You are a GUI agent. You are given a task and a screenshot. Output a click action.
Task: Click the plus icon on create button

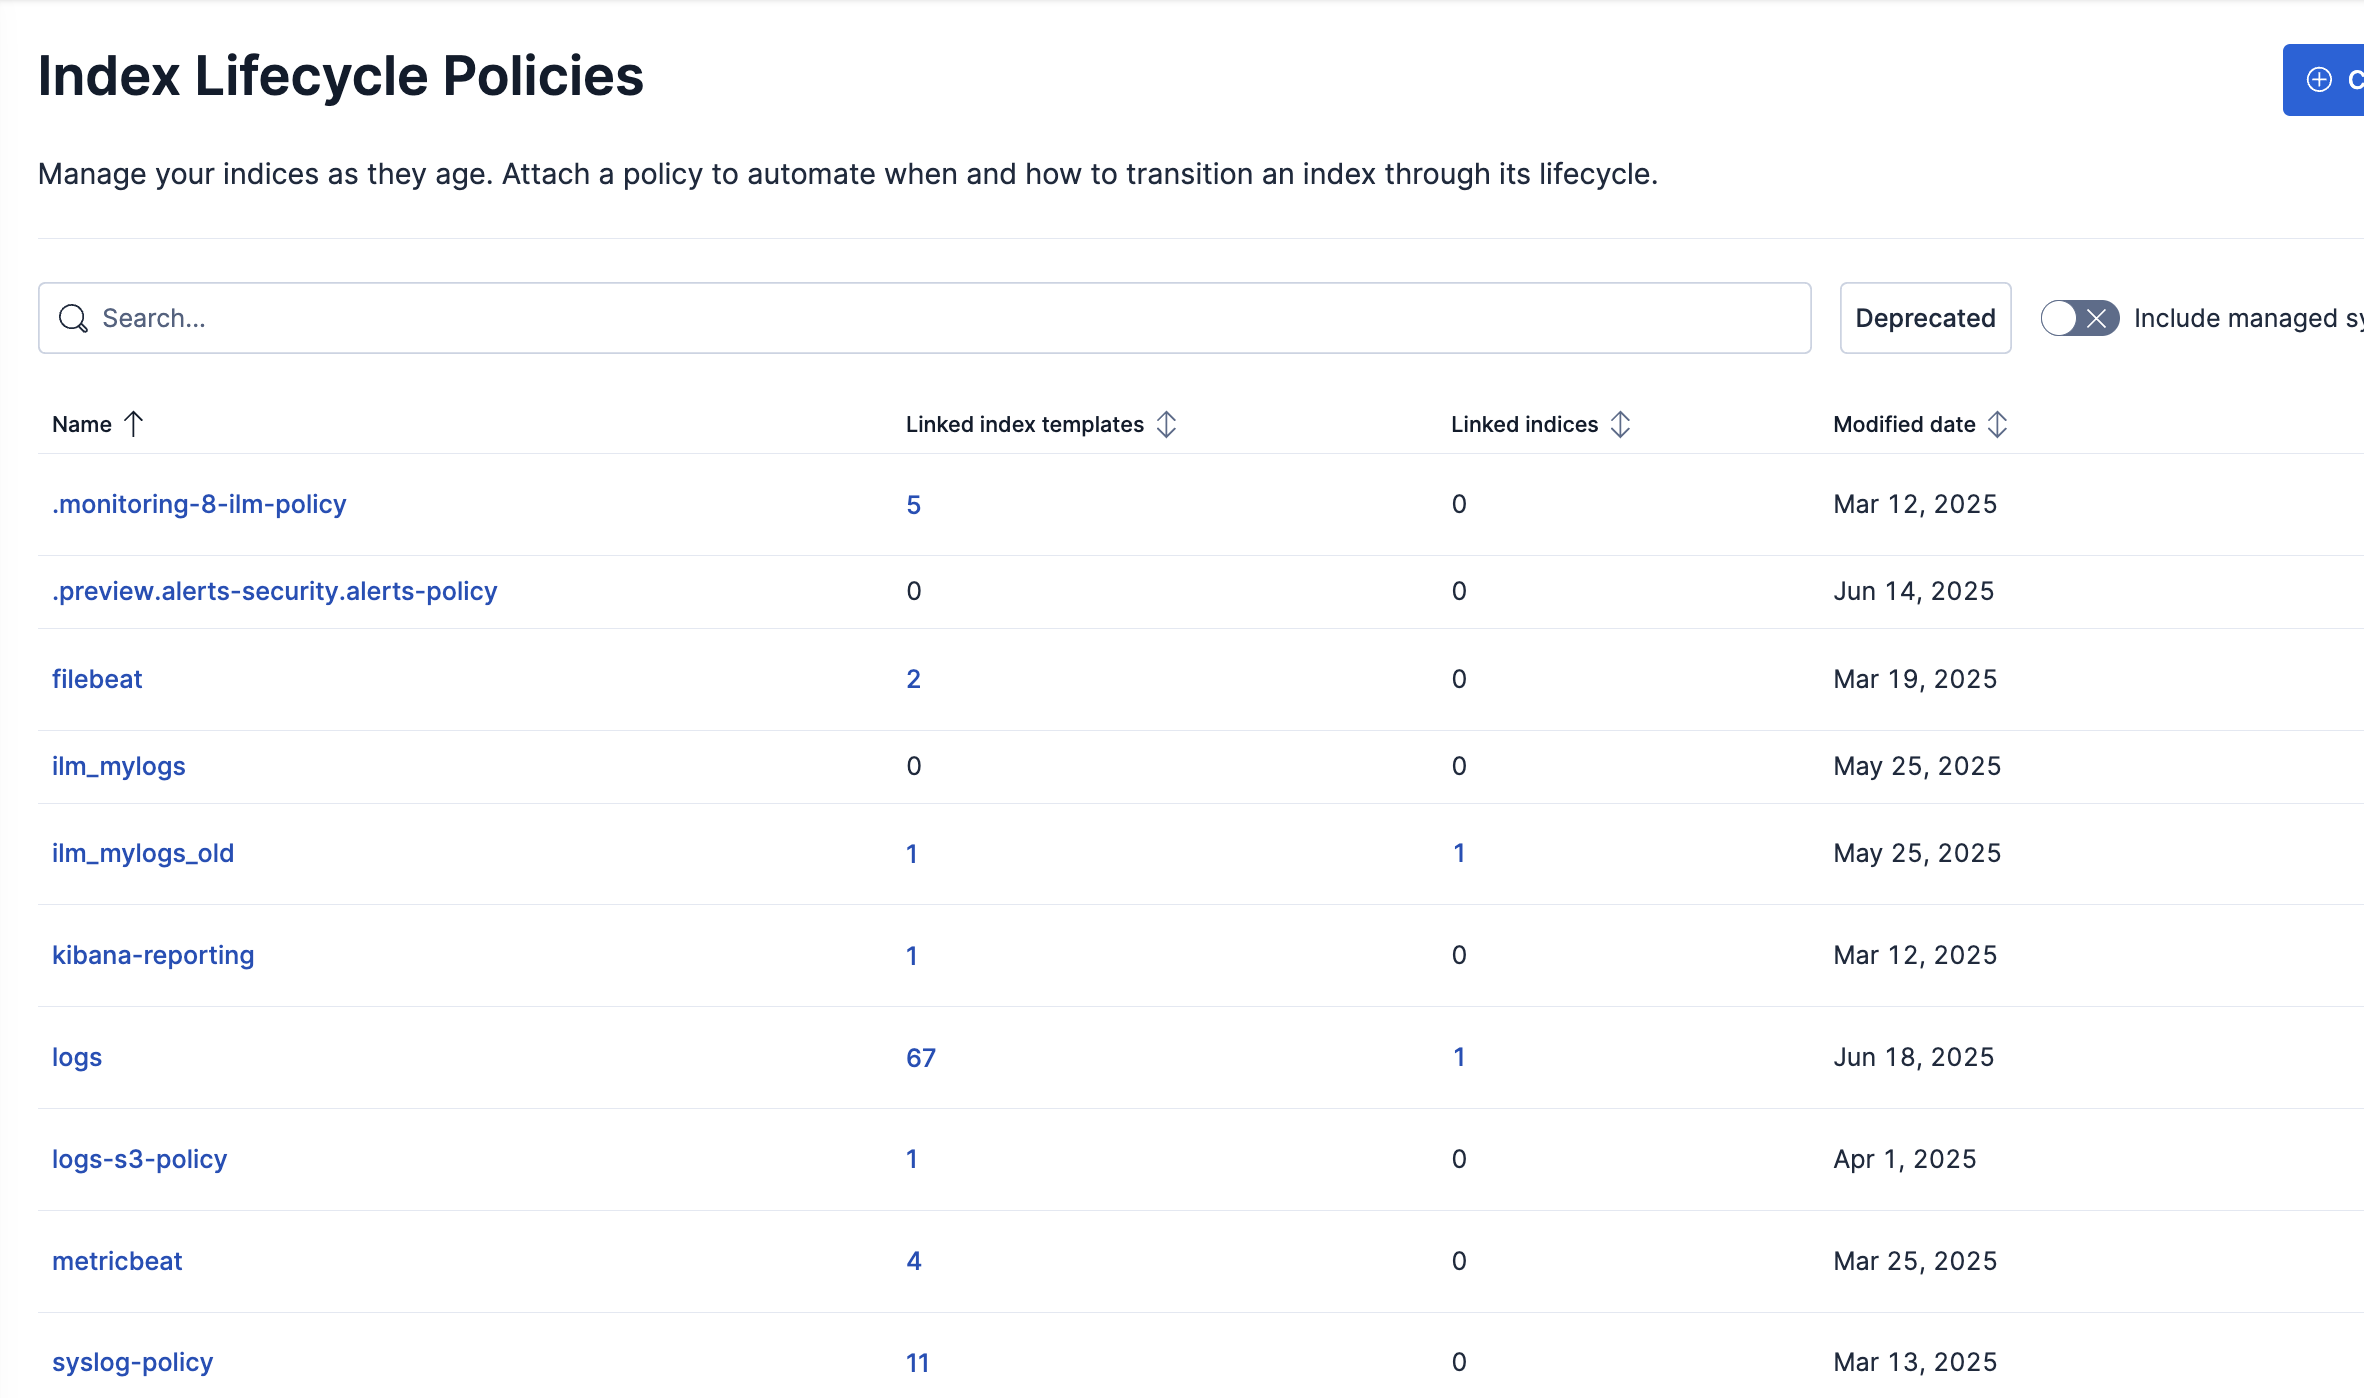2319,80
